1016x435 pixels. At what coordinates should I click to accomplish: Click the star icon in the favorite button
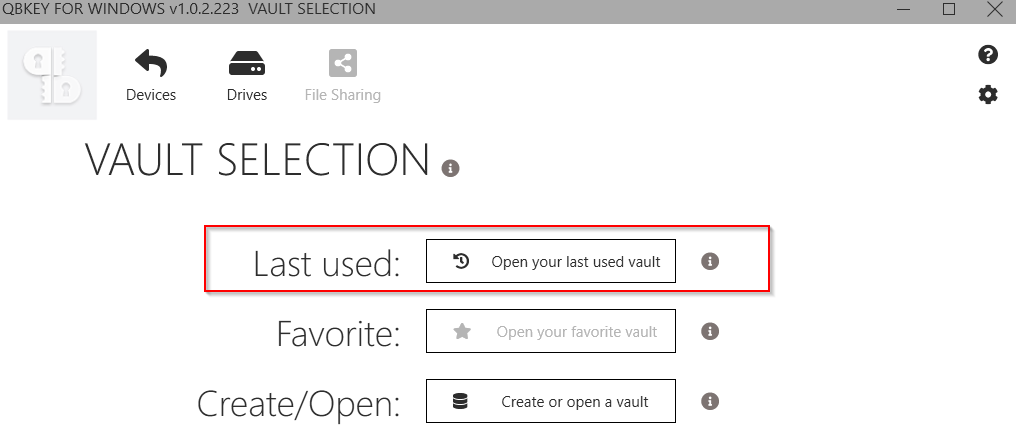[461, 331]
